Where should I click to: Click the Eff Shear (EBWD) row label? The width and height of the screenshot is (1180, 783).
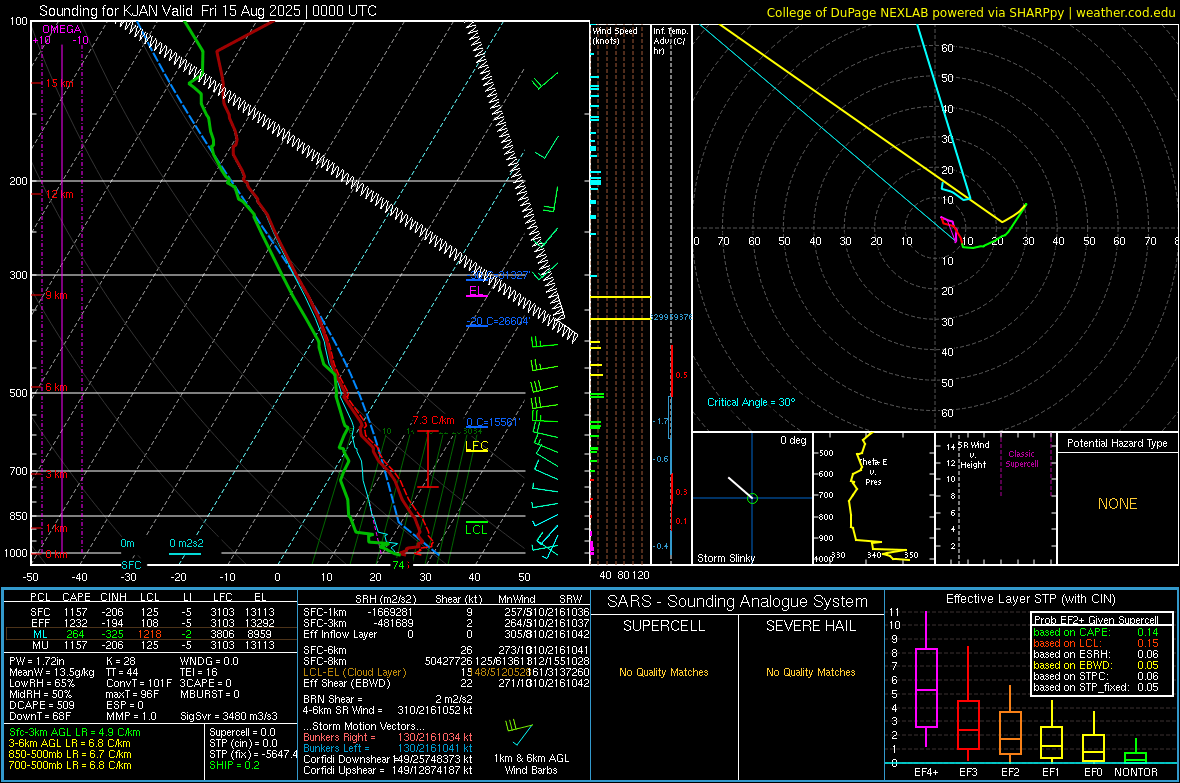[x=347, y=684]
